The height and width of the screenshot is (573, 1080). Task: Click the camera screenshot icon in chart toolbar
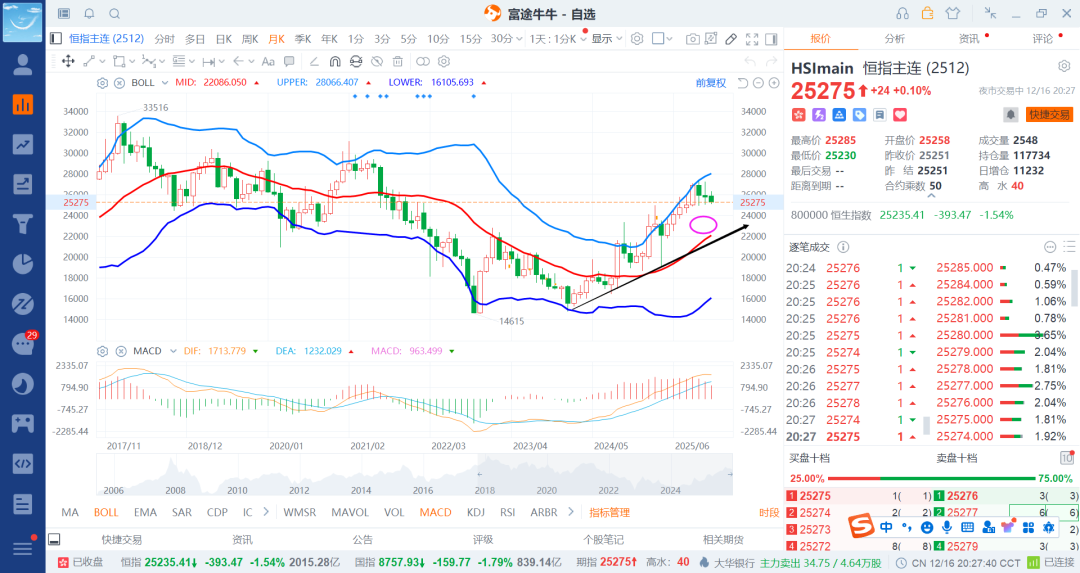[693, 39]
